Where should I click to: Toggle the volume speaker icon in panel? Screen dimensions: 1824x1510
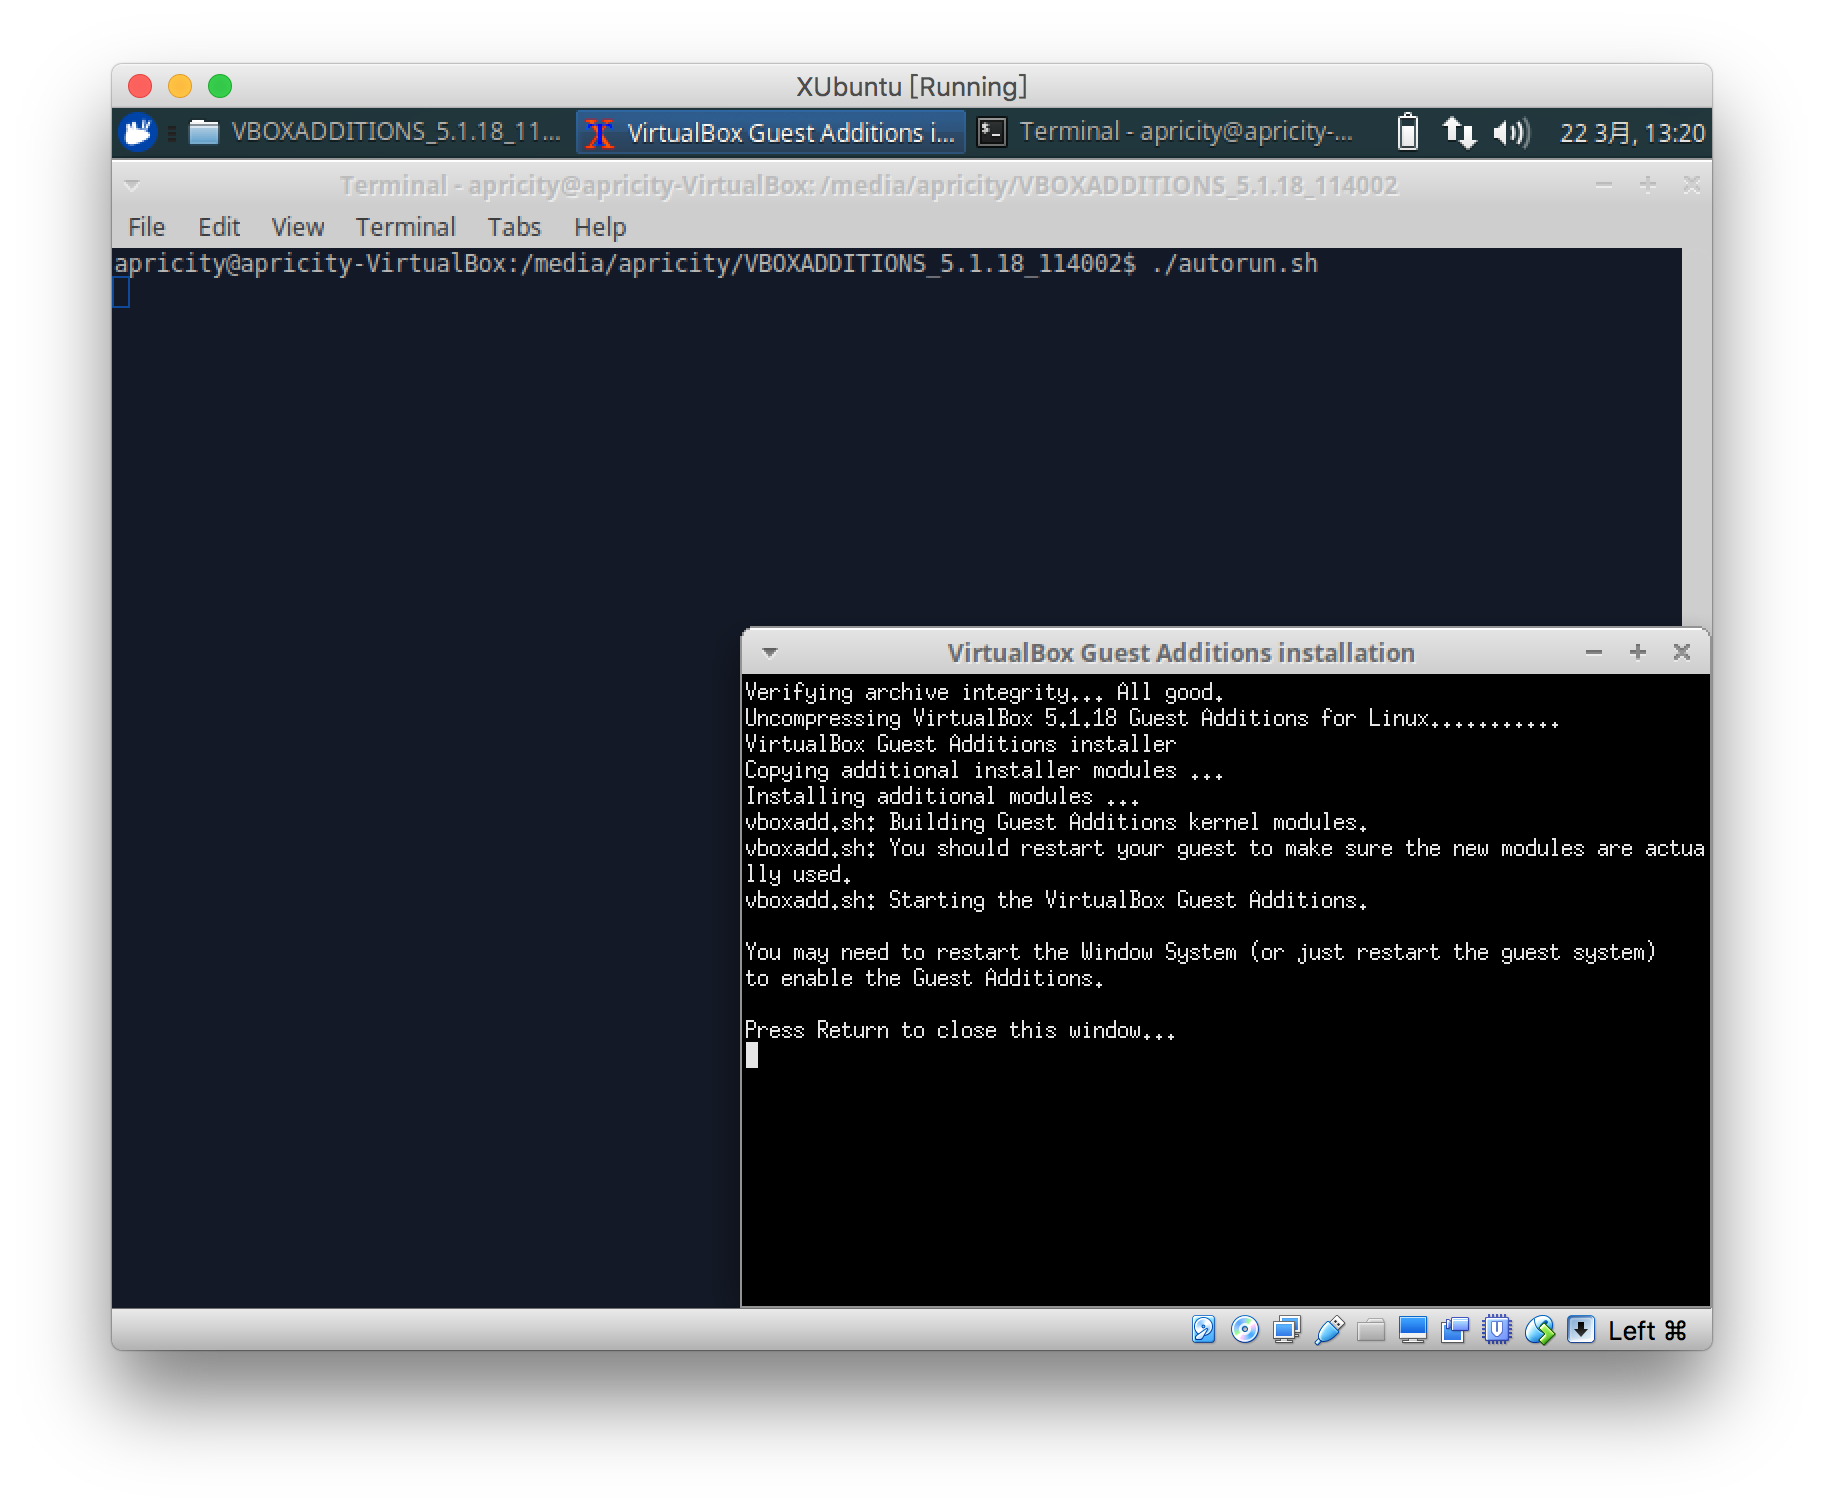click(x=1510, y=132)
